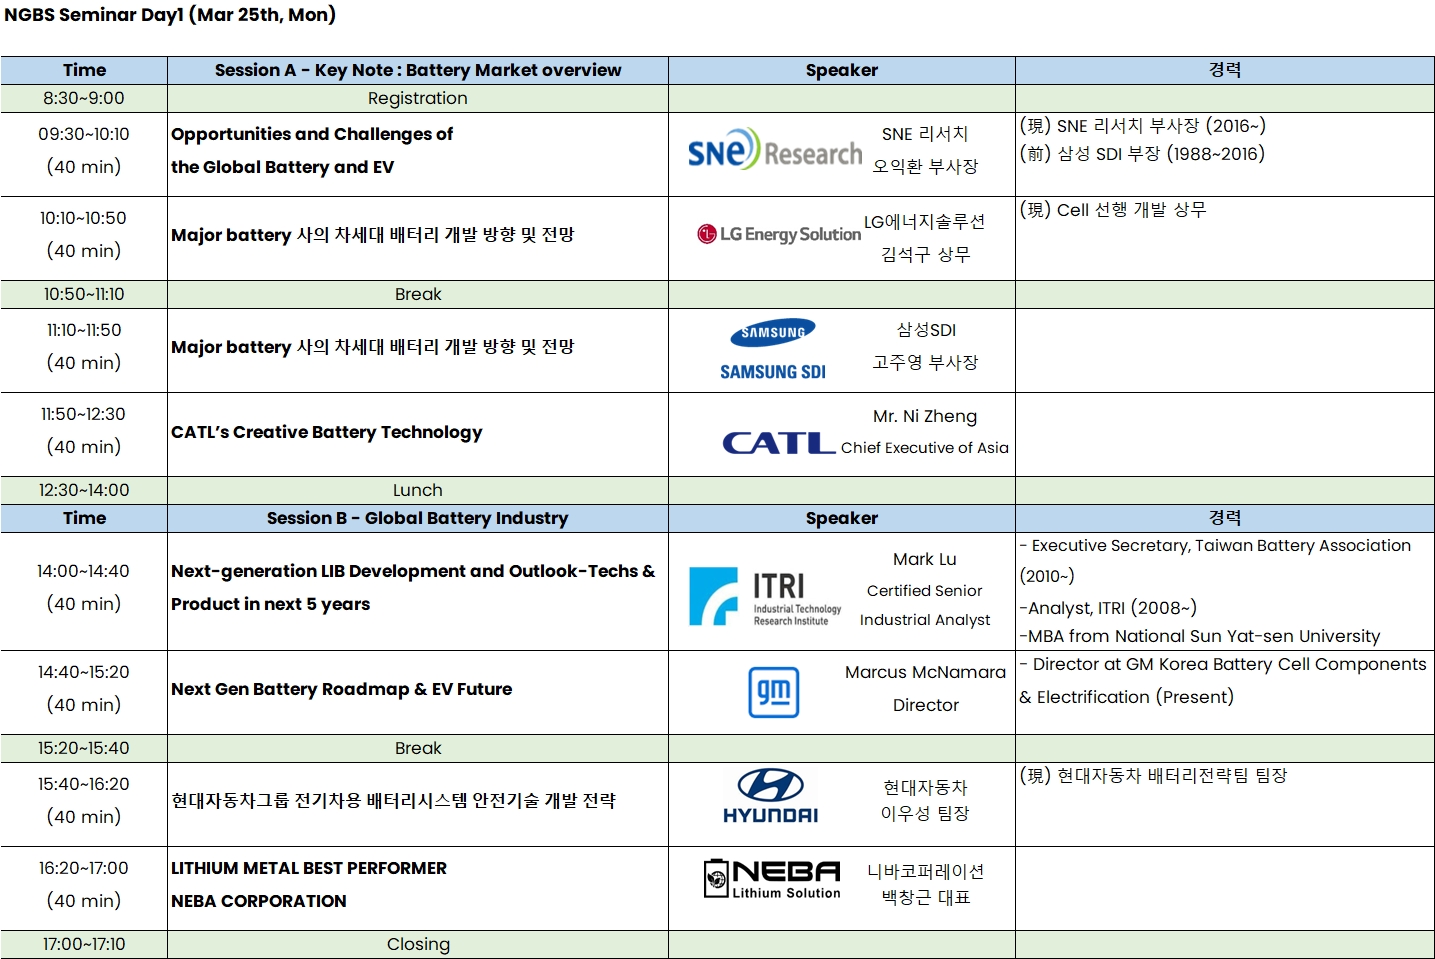Click speaker name Marcus McNamara
Image resolution: width=1435 pixels, height=959 pixels.
click(925, 672)
